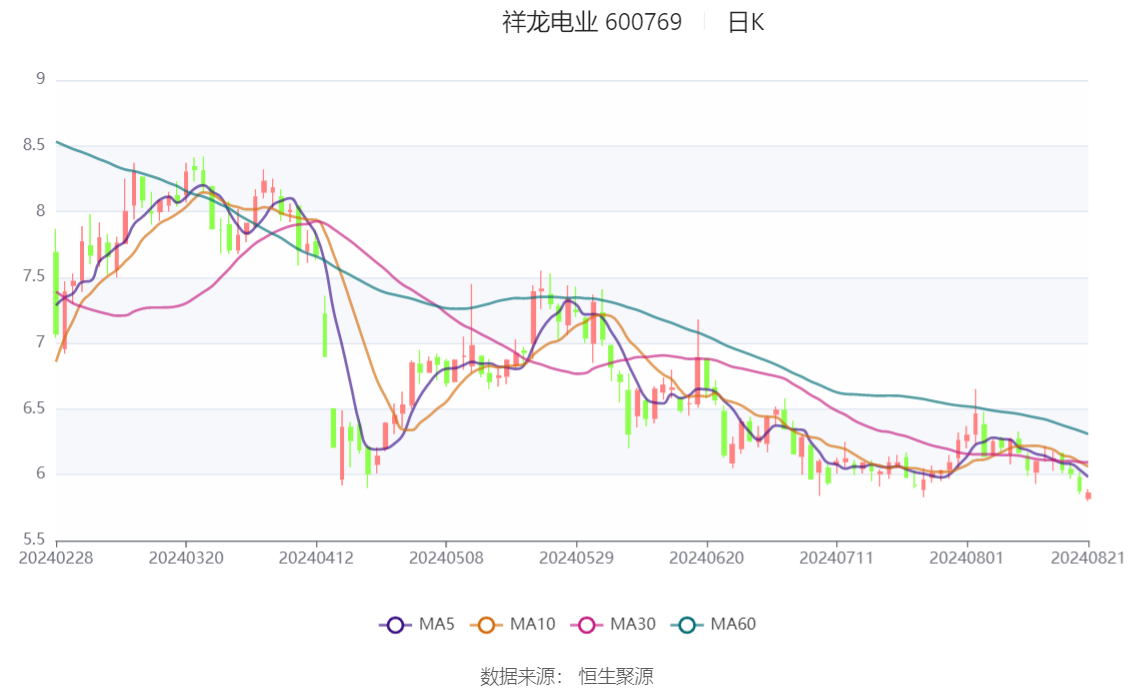This screenshot has width=1134, height=689.
Task: Click the 20240412 date on the x-axis
Action: 316,557
